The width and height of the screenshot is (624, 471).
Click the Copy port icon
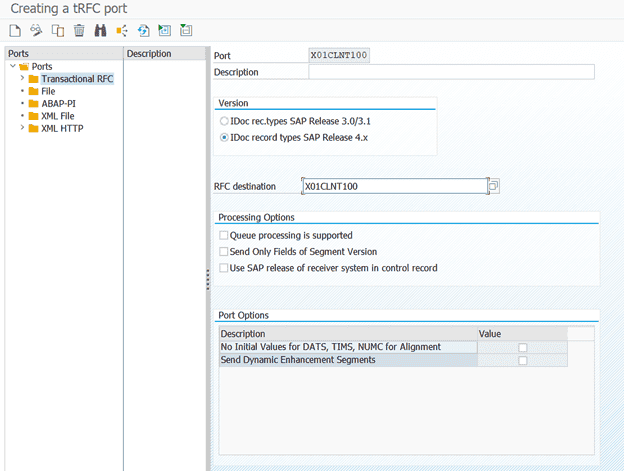(x=57, y=31)
